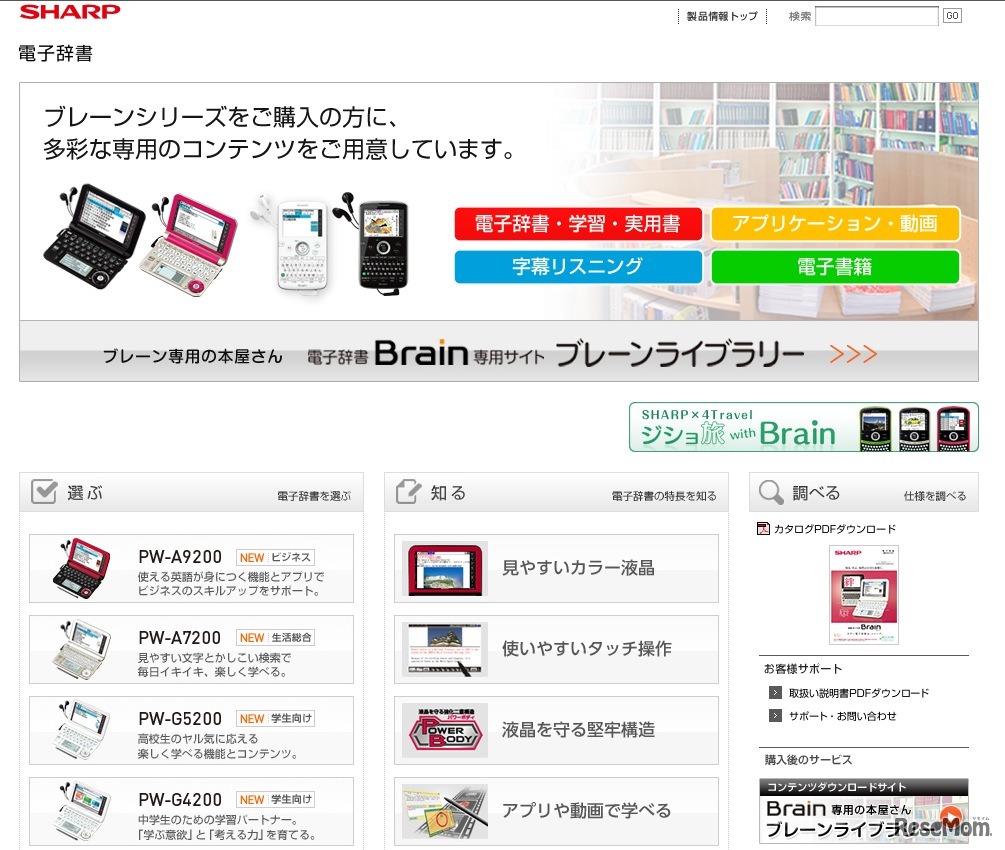Click the 電子辞書 page heading
Screen dimensions: 1005x850
click(x=55, y=53)
